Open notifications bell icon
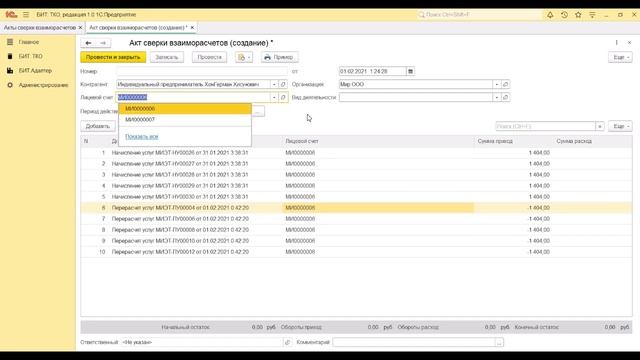The height and width of the screenshot is (360, 640). (550, 15)
